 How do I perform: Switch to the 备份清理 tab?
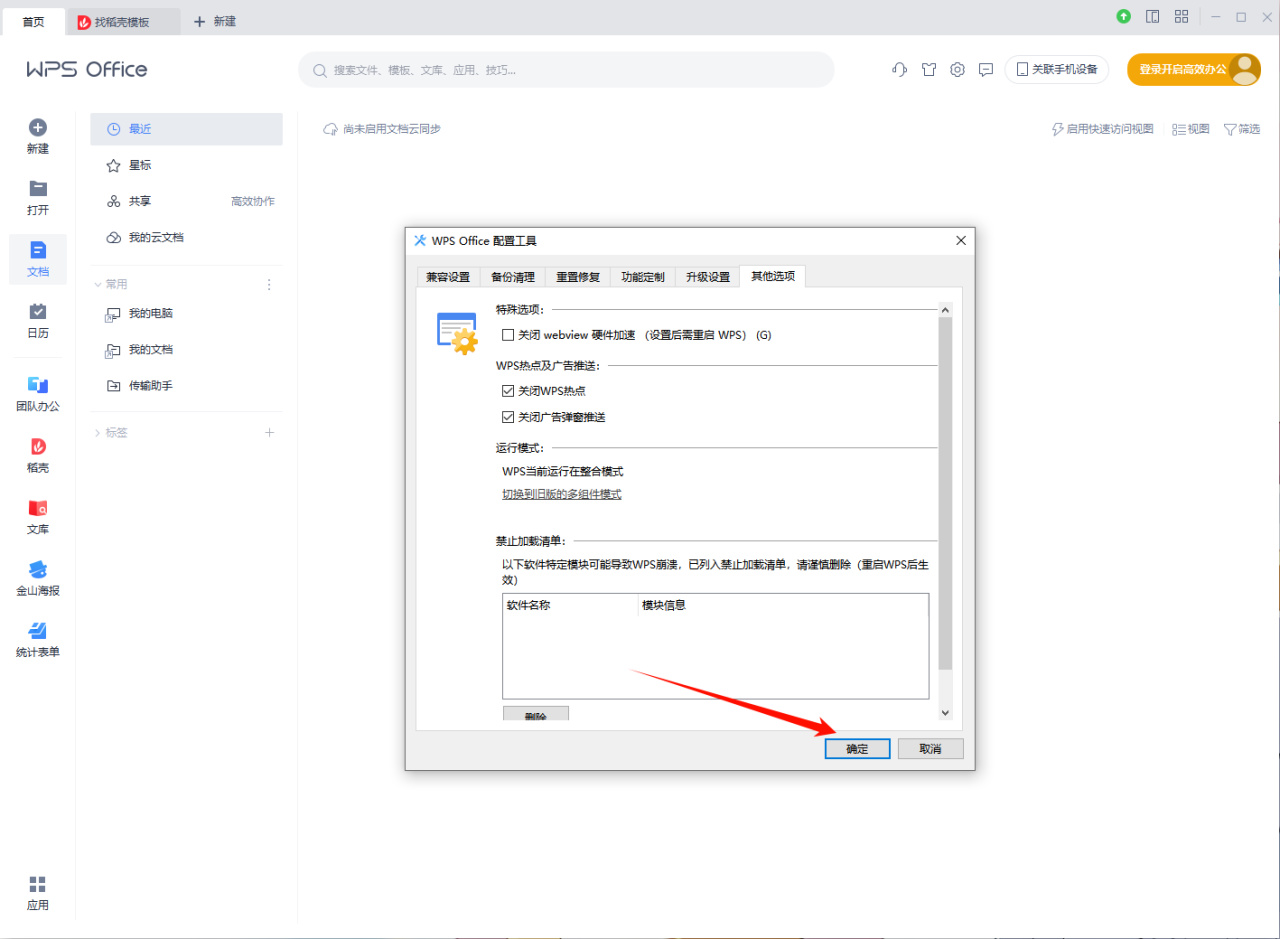[513, 277]
